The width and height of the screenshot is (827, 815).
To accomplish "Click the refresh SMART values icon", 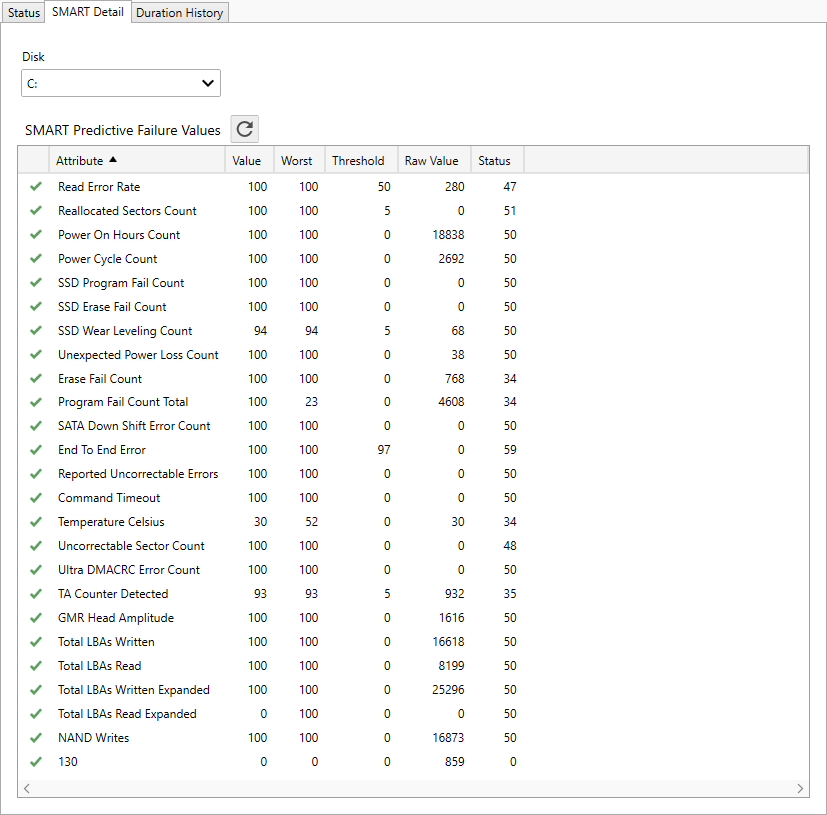I will (x=245, y=129).
